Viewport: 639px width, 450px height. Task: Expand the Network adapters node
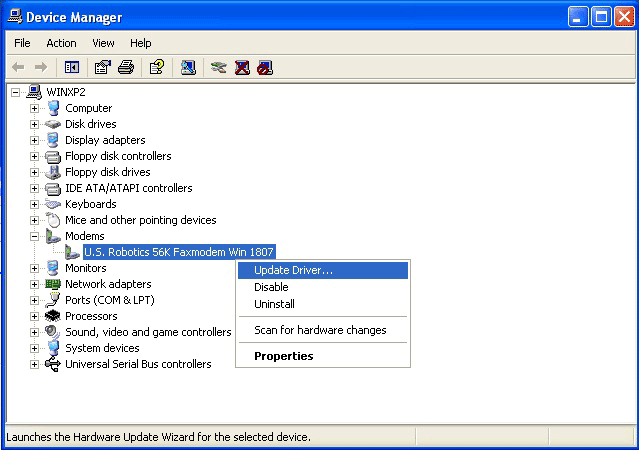pos(34,284)
